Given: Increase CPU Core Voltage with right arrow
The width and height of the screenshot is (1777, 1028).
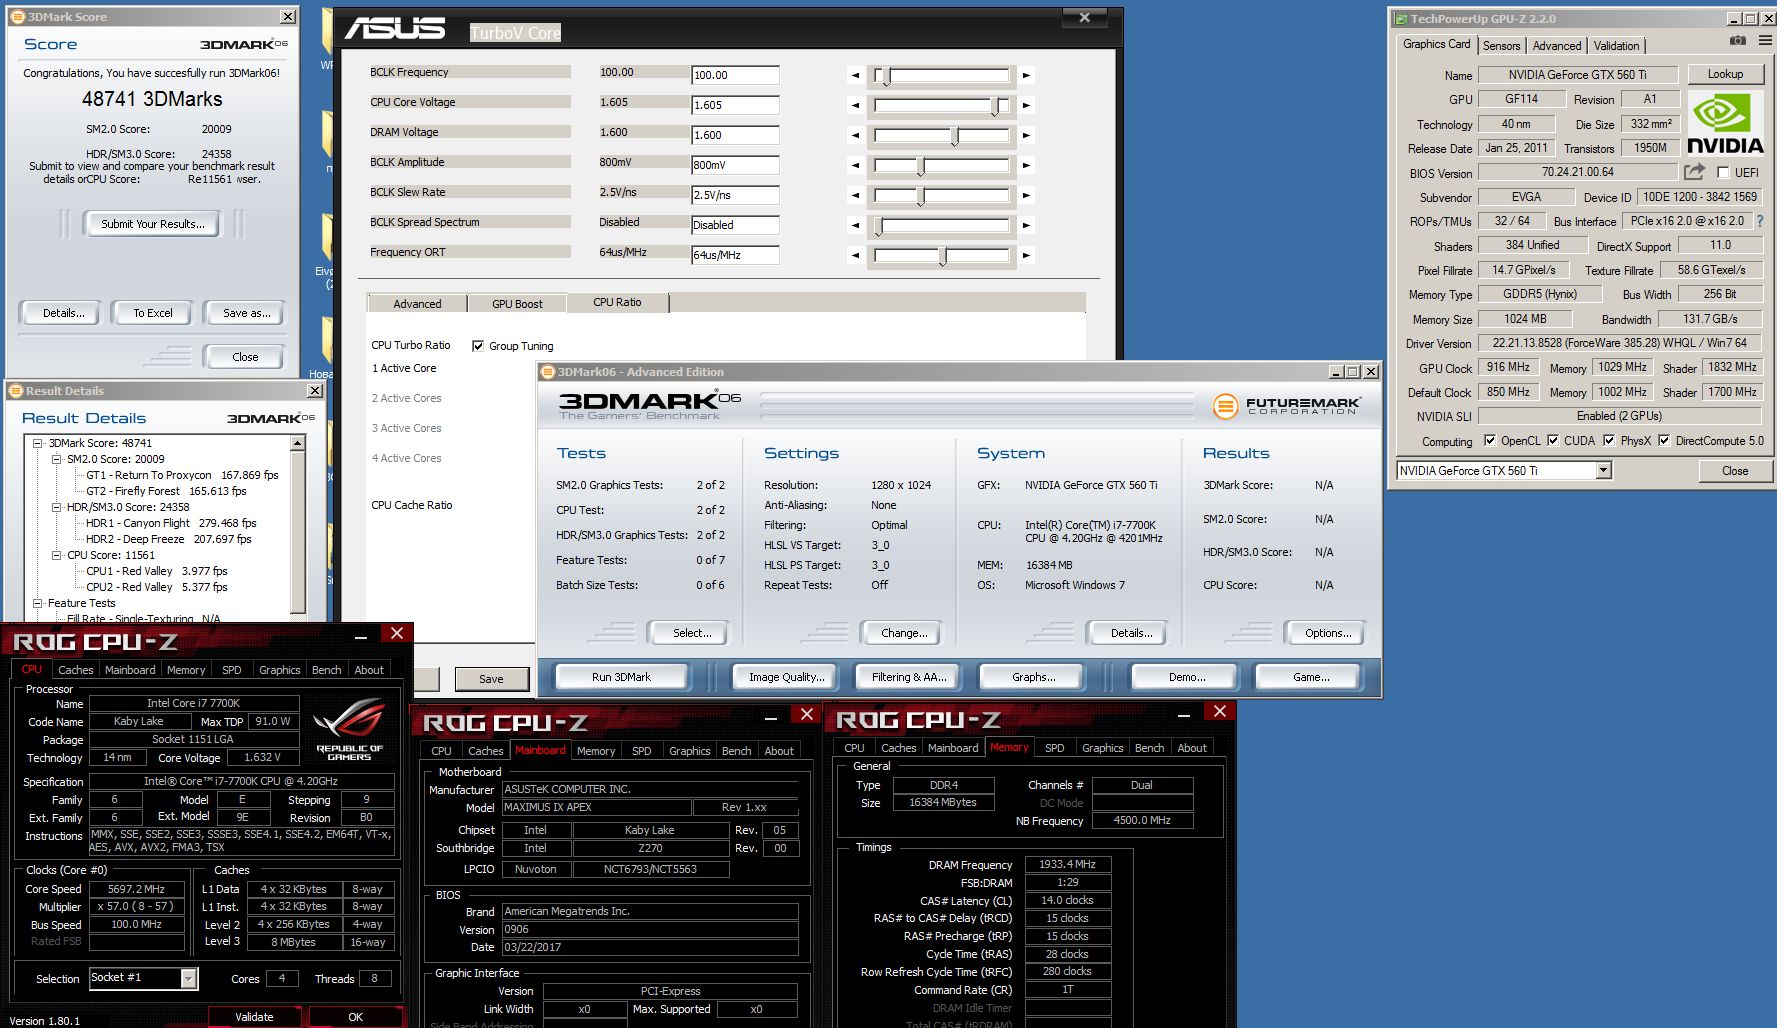Looking at the screenshot, I should pyautogui.click(x=1026, y=105).
